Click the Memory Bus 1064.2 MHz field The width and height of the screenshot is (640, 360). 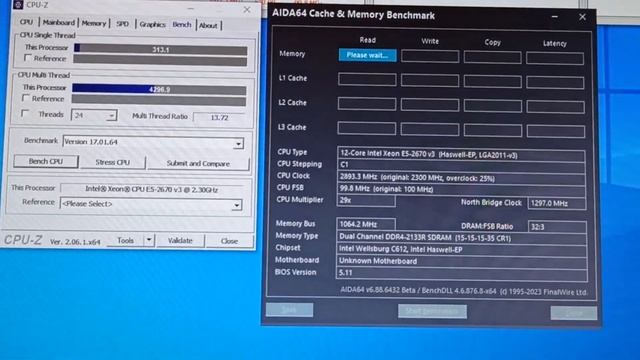[x=366, y=224]
